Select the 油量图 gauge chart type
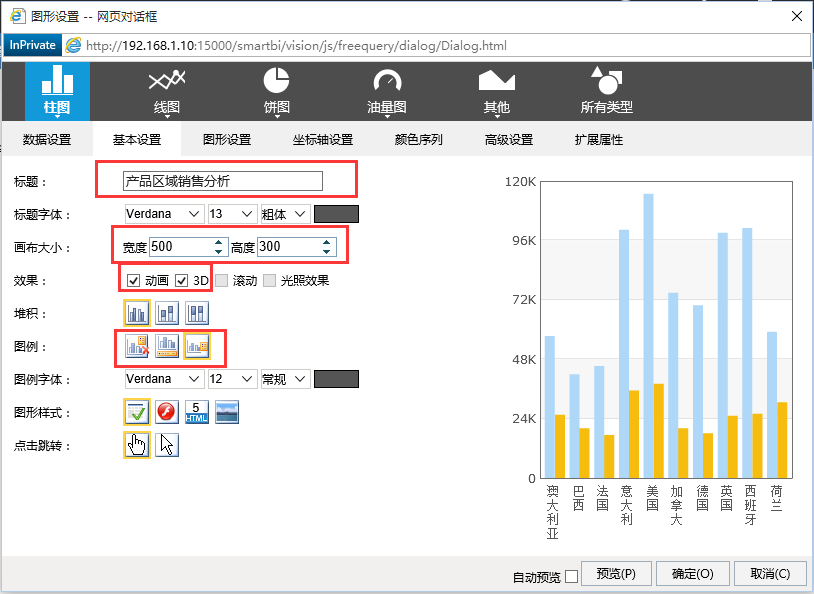The width and height of the screenshot is (814, 594). coord(387,91)
